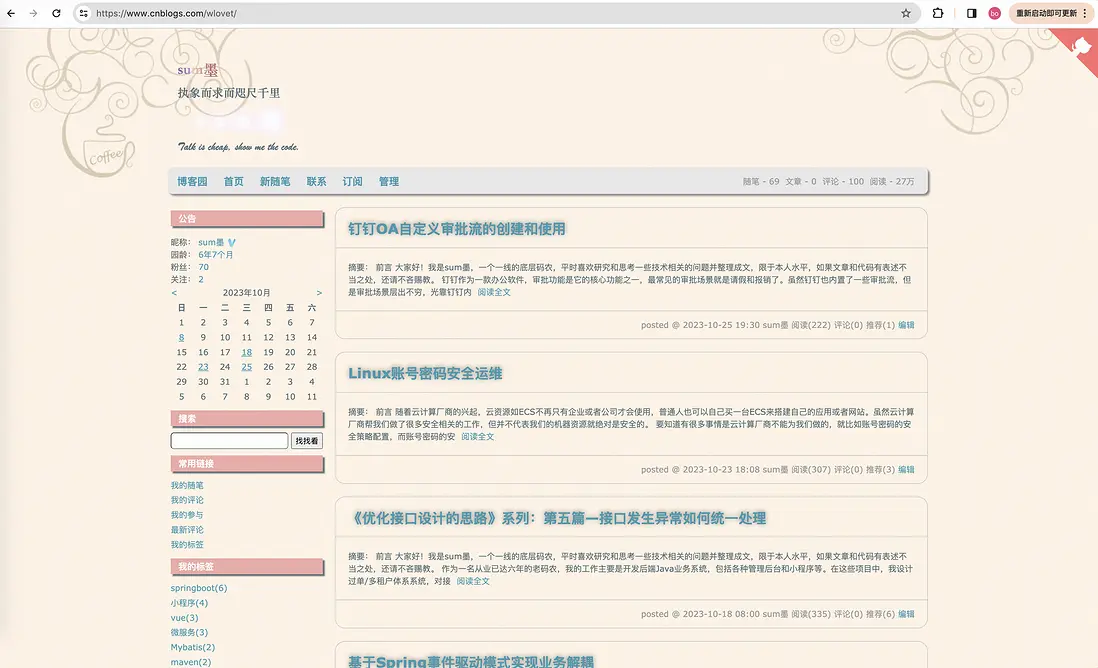Click 阅读全文 for the 钉钉OA post
The width and height of the screenshot is (1098, 668).
pyautogui.click(x=494, y=292)
